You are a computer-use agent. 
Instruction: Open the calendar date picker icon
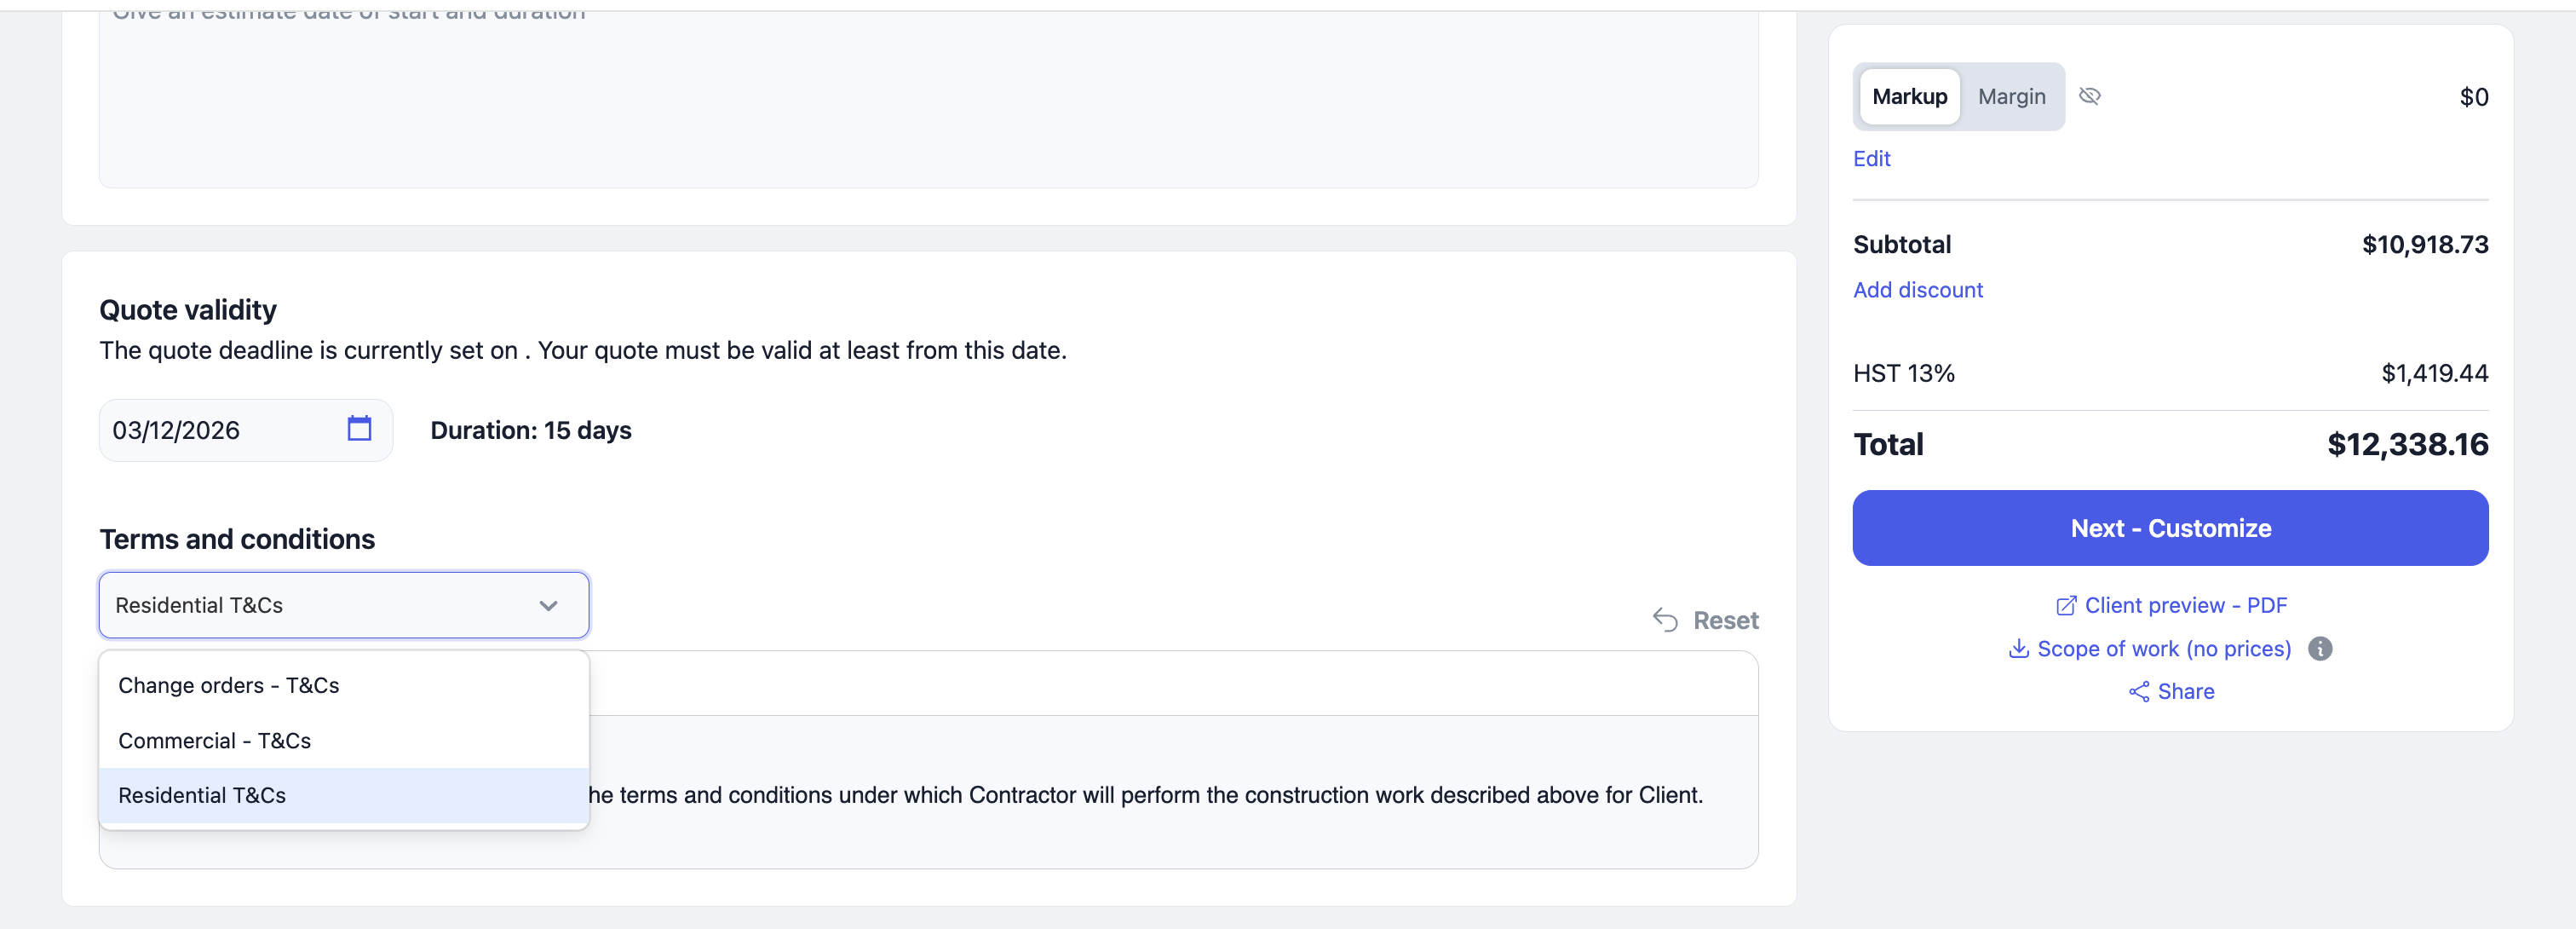click(359, 429)
